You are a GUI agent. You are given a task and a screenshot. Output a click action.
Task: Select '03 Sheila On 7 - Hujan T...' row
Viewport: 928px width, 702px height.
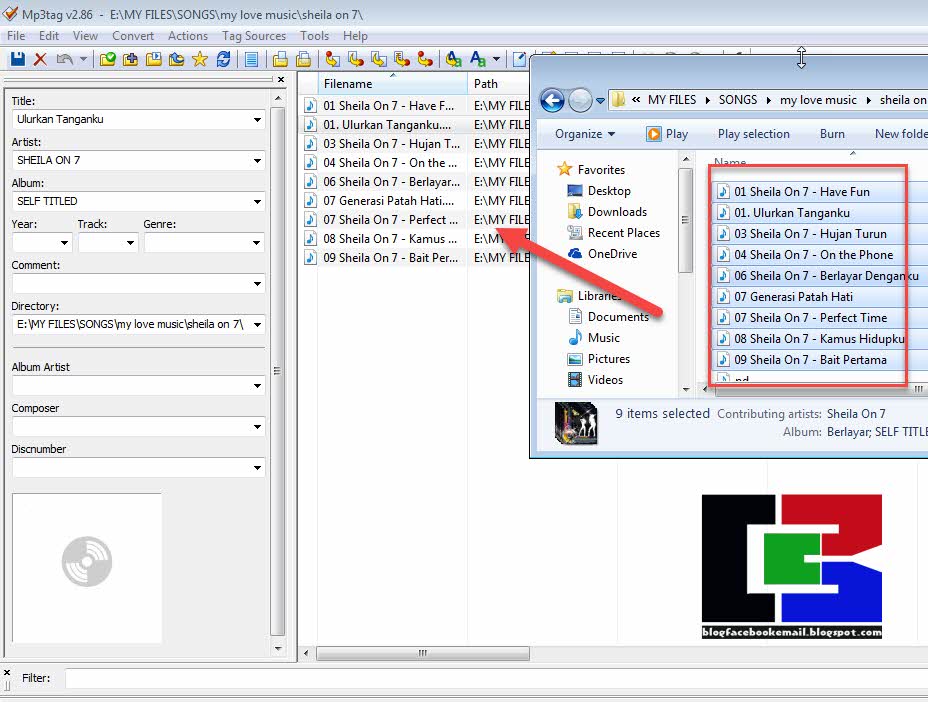pyautogui.click(x=391, y=144)
